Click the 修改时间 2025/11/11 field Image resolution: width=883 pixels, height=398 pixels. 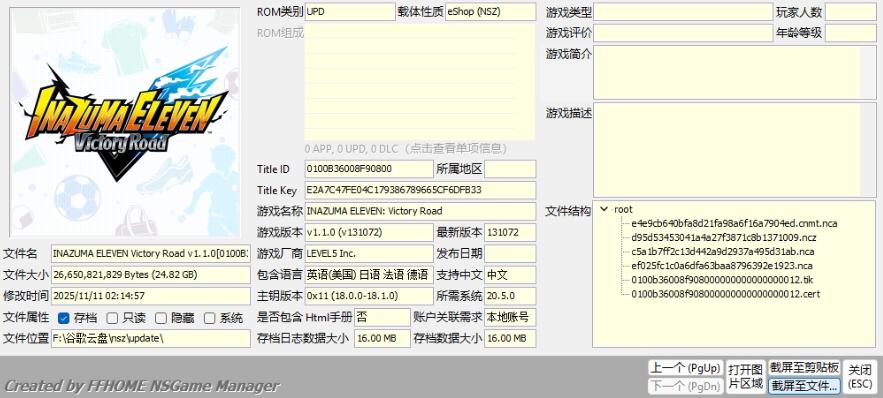coord(150,296)
